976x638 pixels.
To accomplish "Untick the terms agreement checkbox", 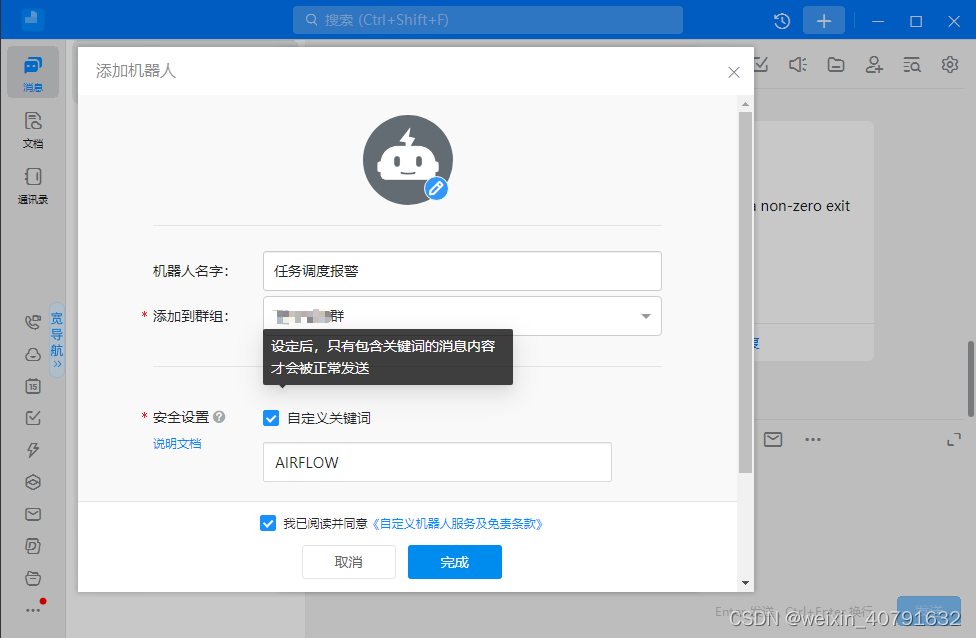I will coord(268,522).
